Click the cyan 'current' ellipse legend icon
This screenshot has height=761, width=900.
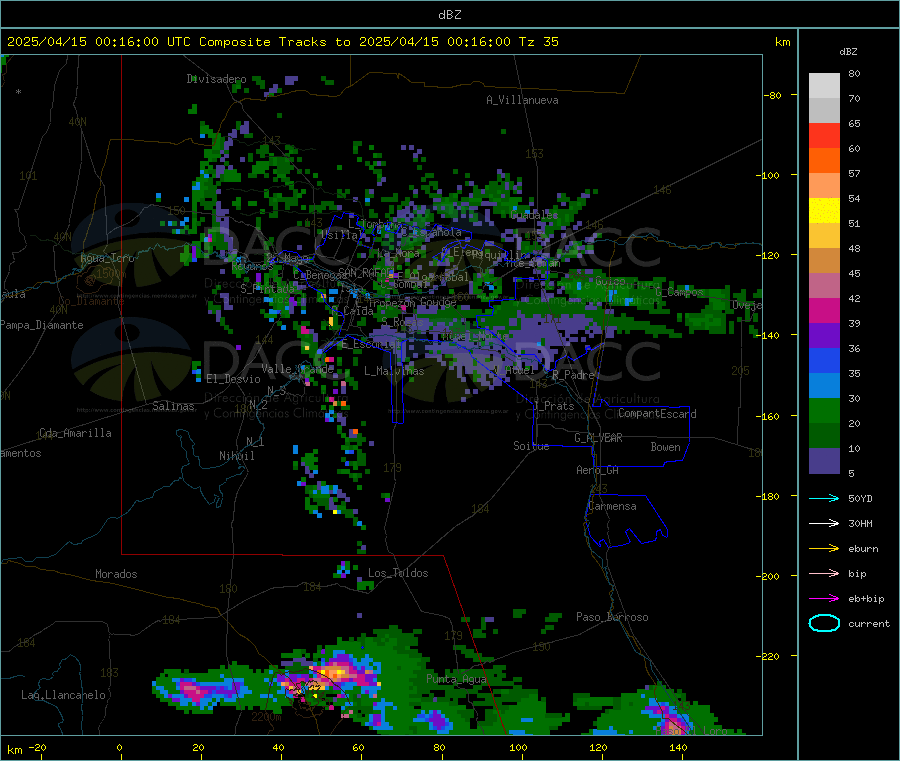(x=824, y=623)
